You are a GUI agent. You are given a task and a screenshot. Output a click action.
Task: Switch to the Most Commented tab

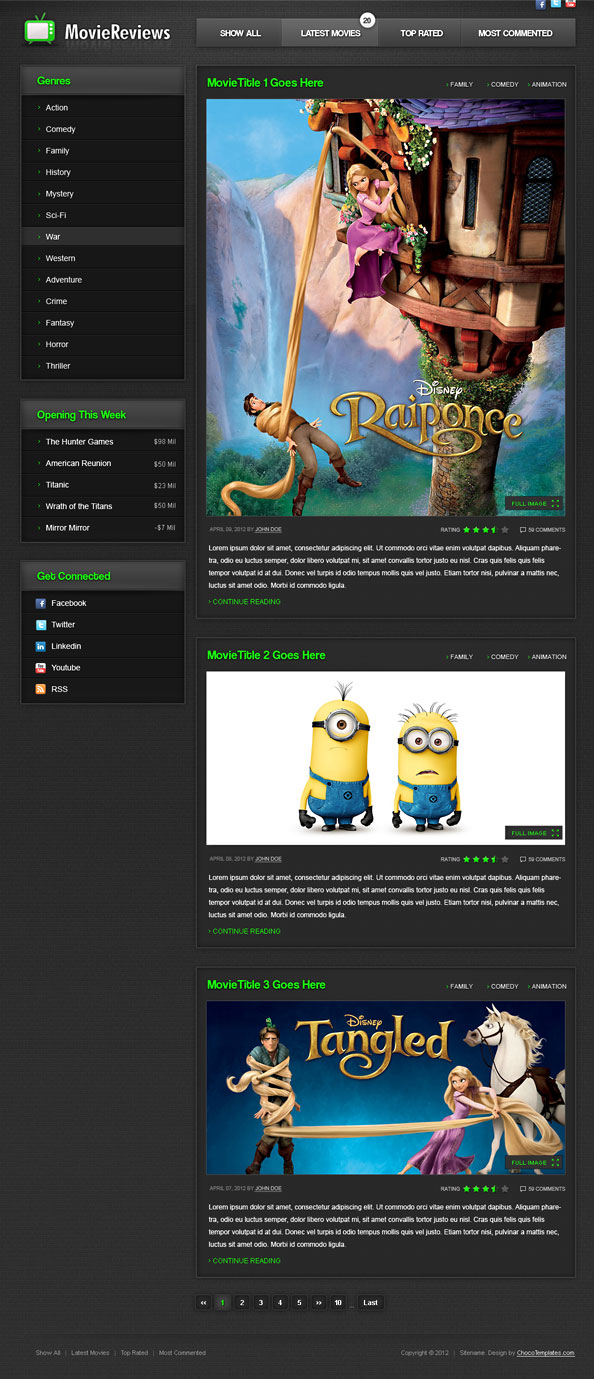[516, 33]
